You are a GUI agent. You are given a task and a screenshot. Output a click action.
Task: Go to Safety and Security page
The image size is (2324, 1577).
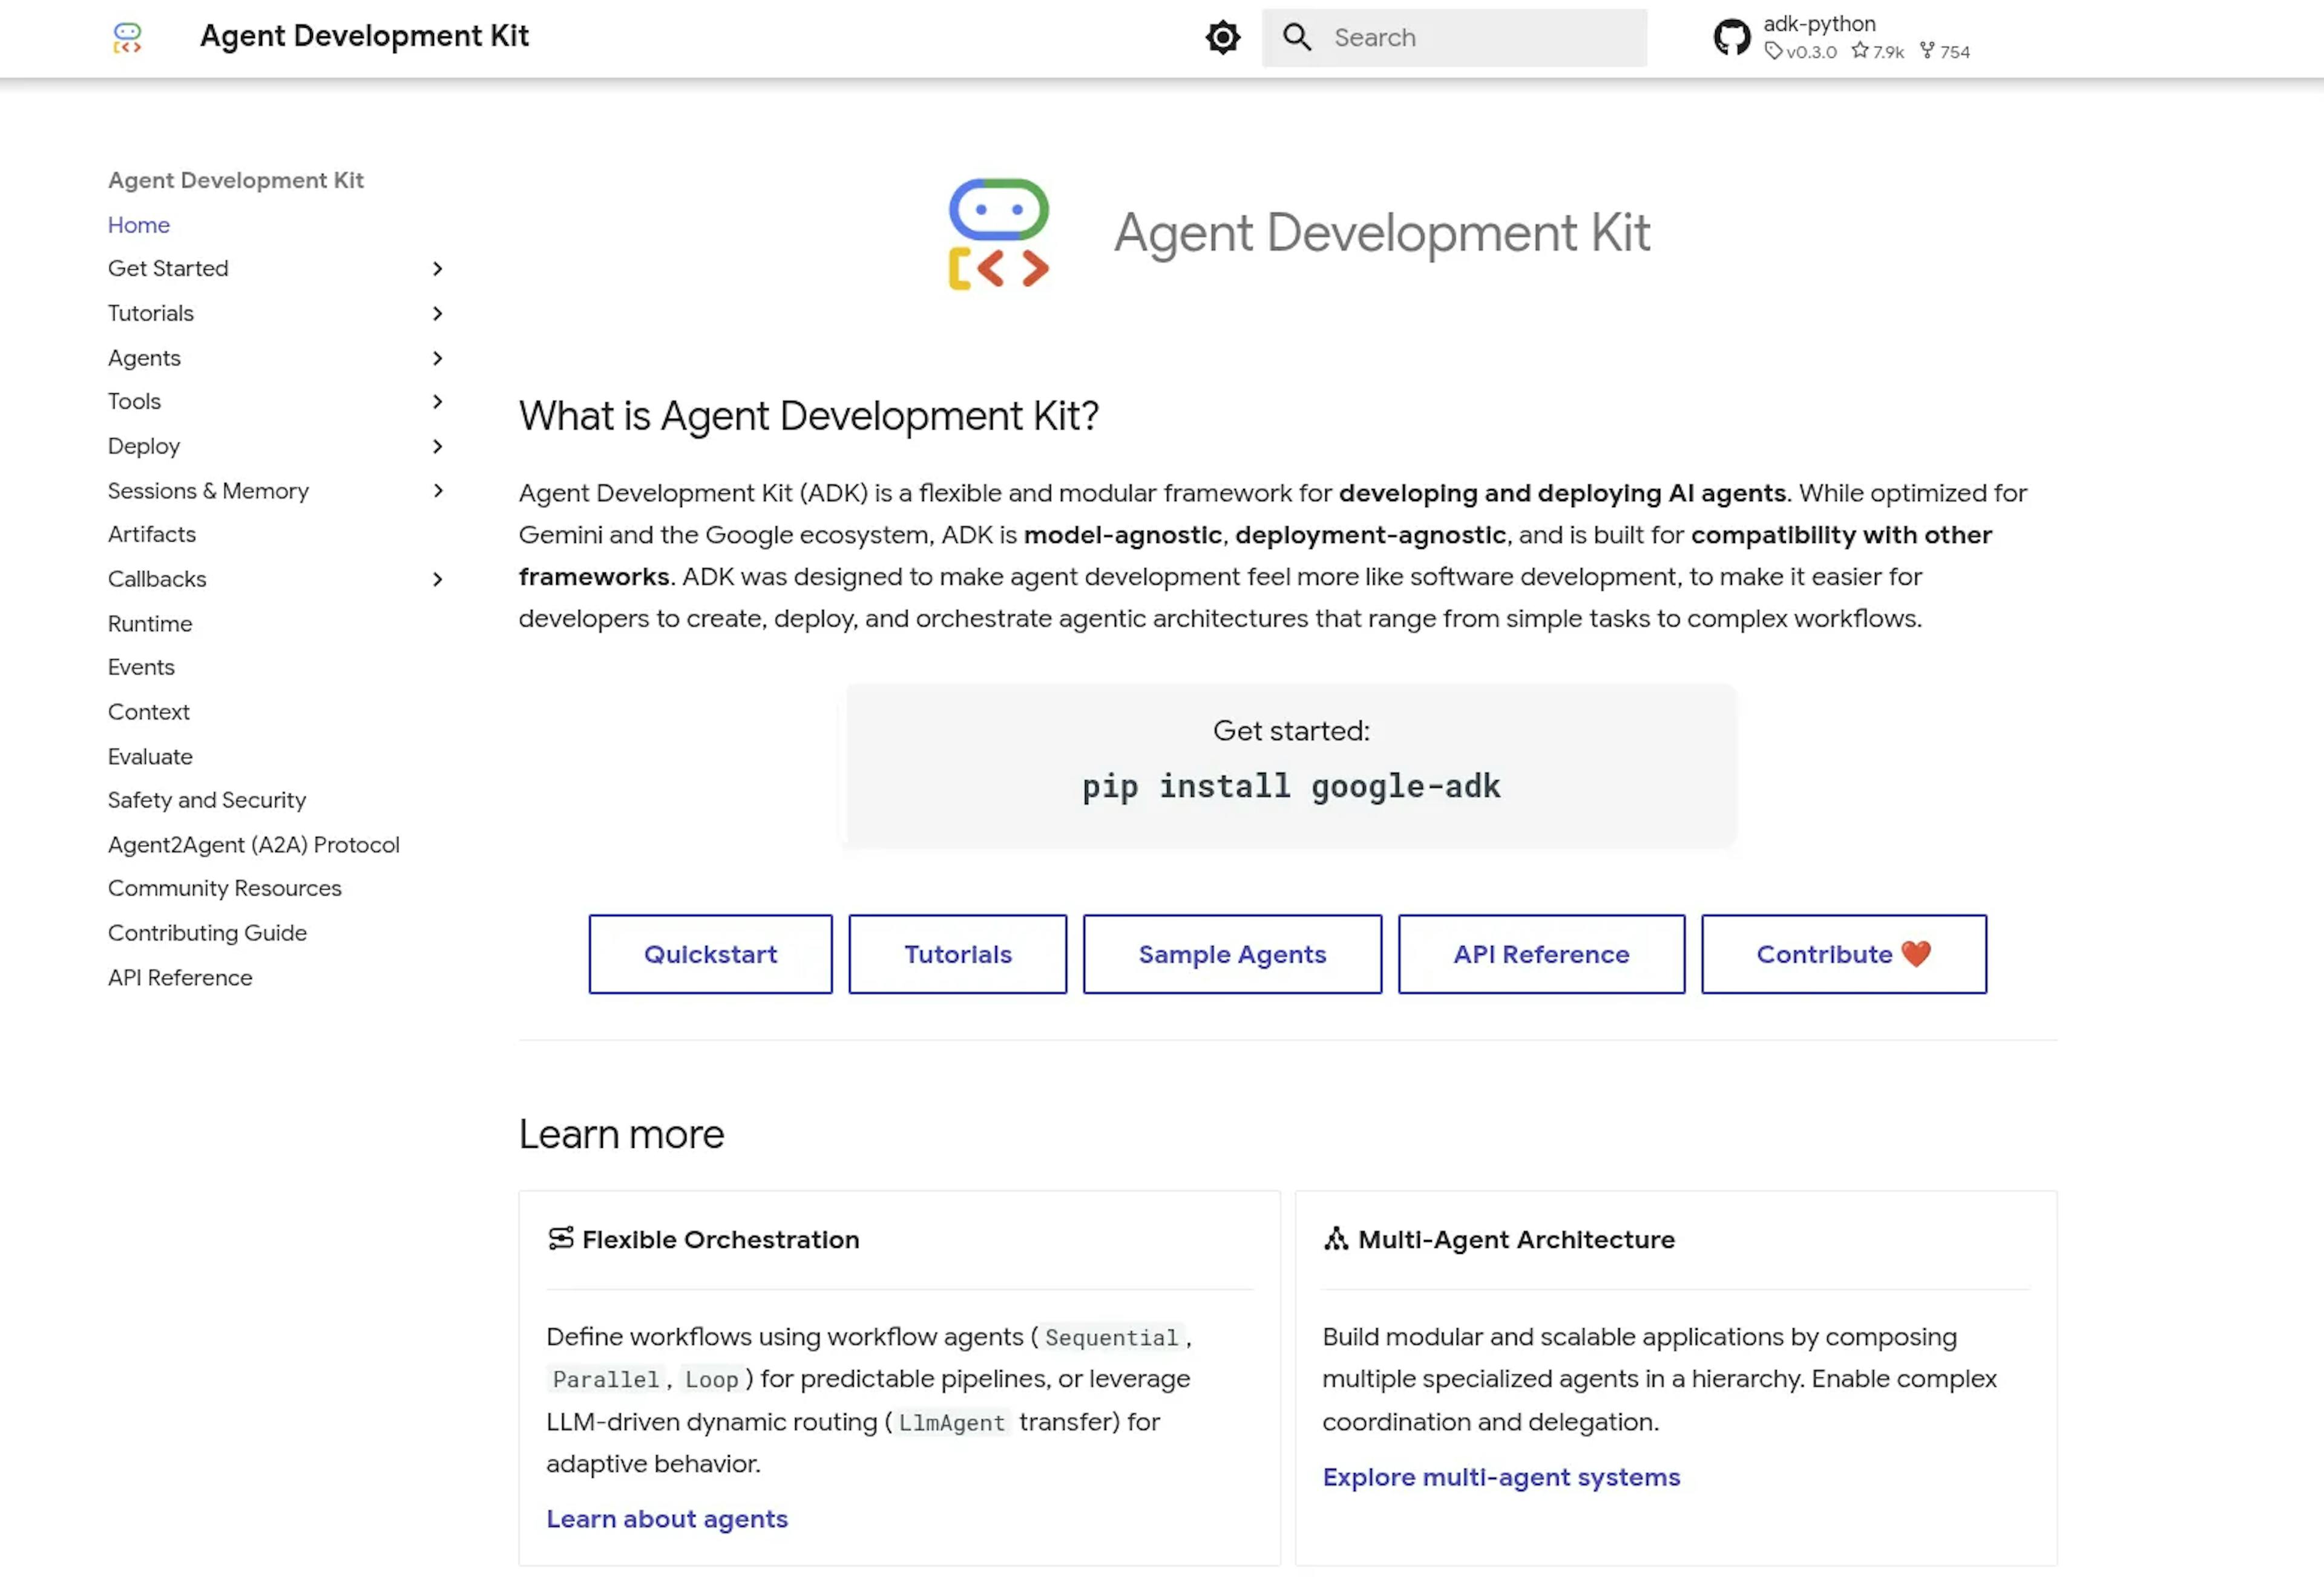[x=207, y=800]
